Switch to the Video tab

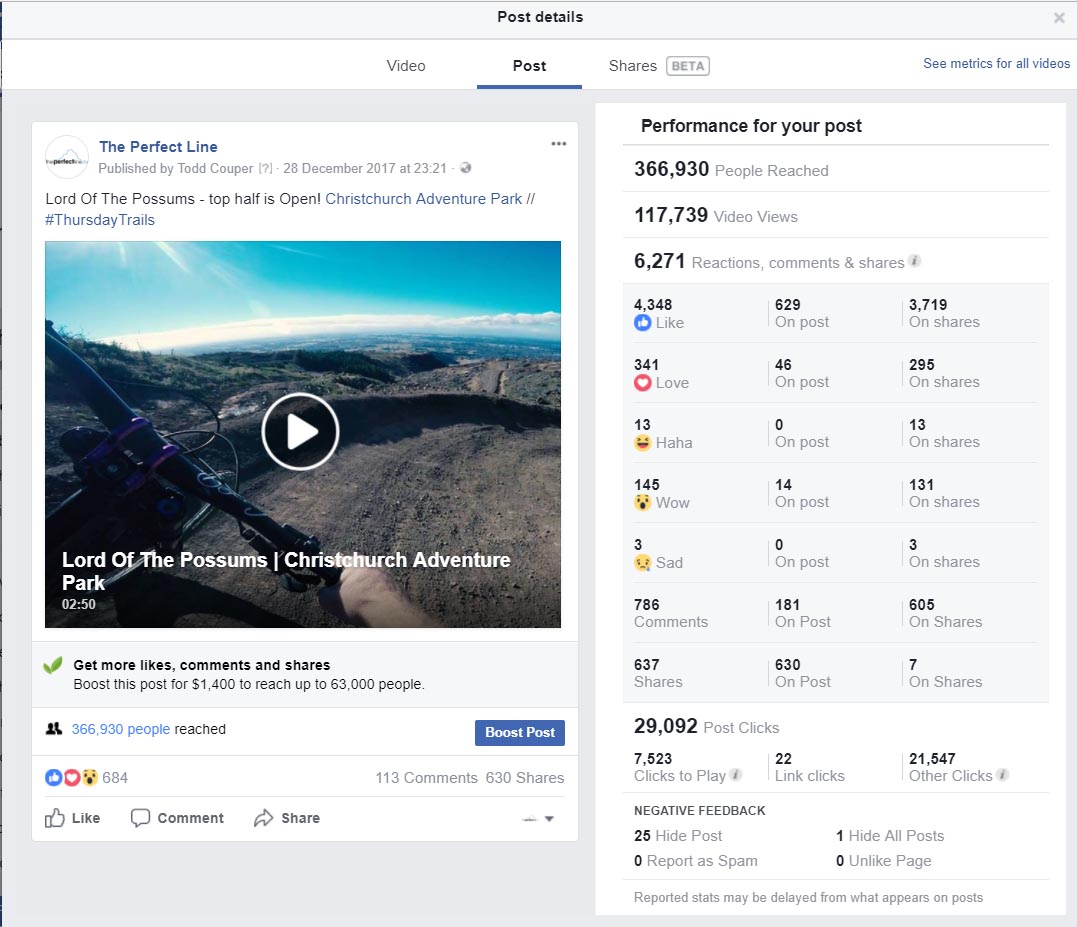coord(406,66)
